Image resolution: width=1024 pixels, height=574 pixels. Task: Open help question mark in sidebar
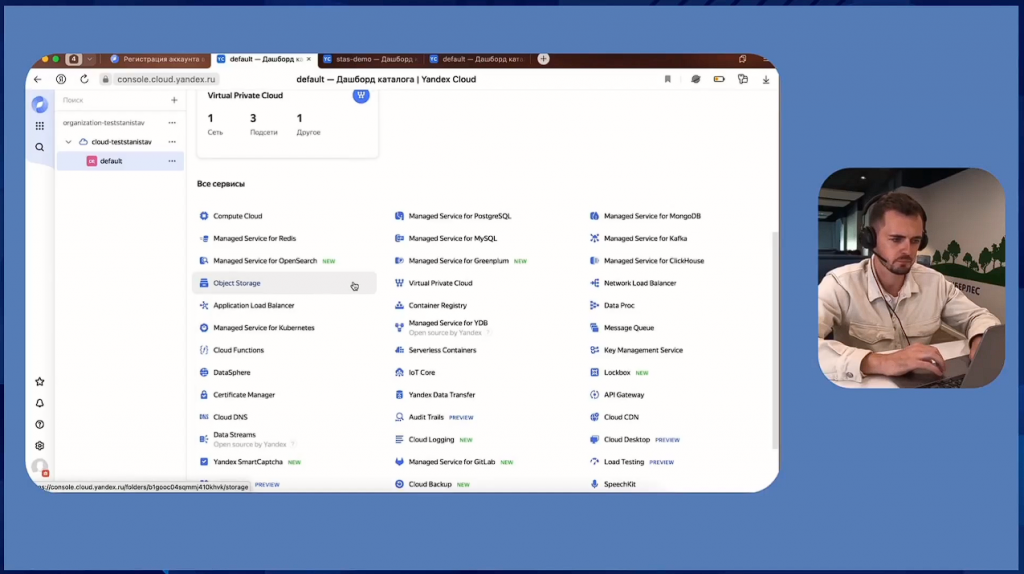(40, 425)
